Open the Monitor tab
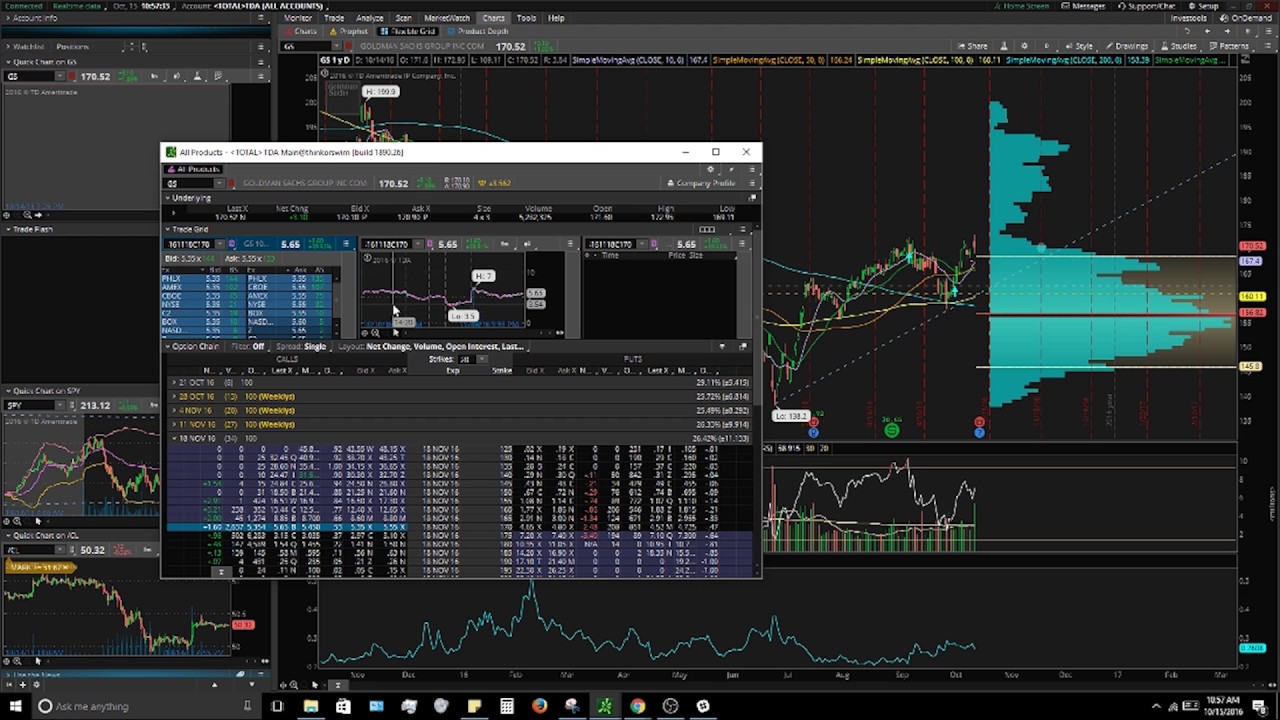 coord(297,18)
